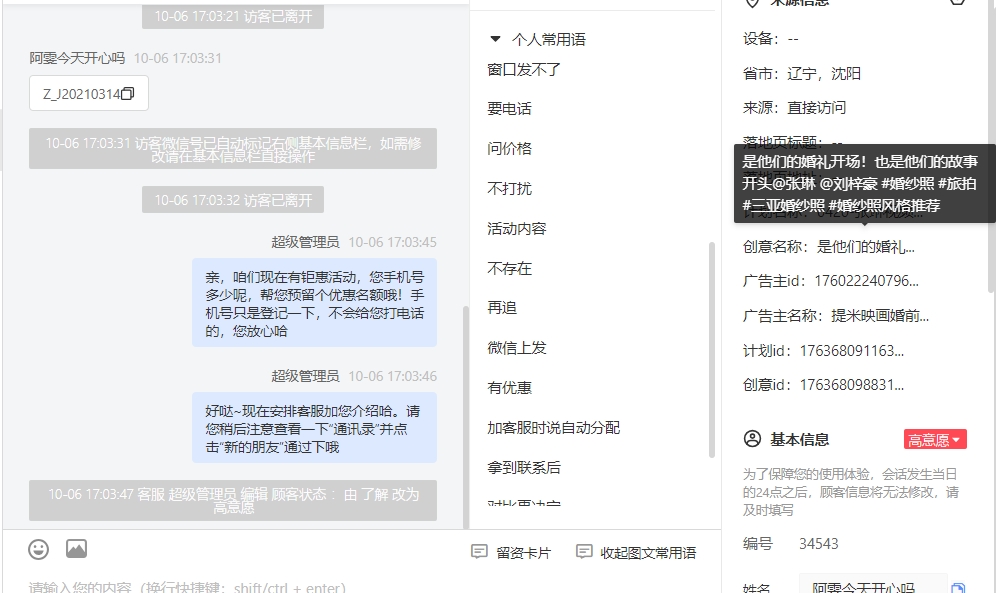Image resolution: width=996 pixels, height=593 pixels.
Task: Click 收起图文常用语 to collapse phrases
Action: [636, 552]
